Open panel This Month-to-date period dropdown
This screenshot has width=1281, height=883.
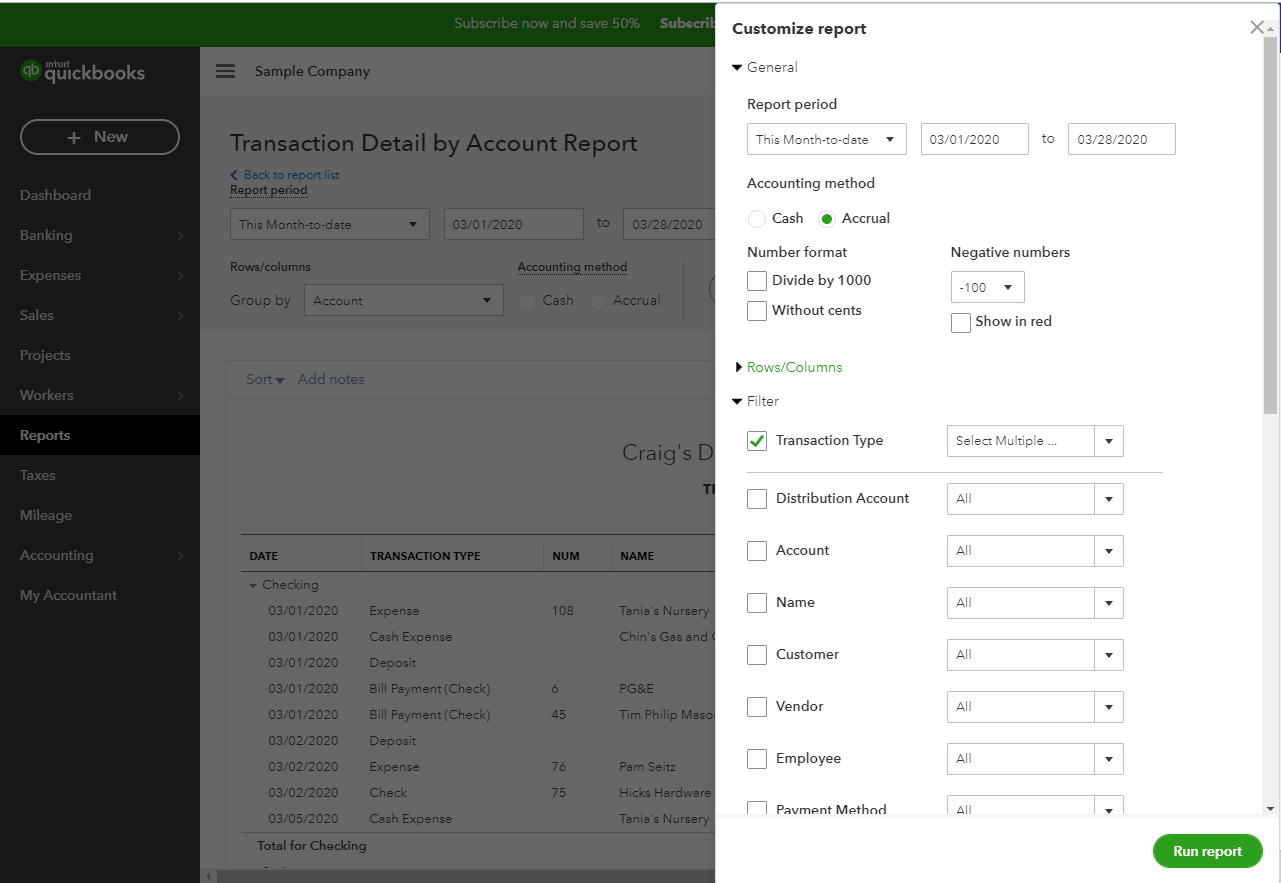827,139
